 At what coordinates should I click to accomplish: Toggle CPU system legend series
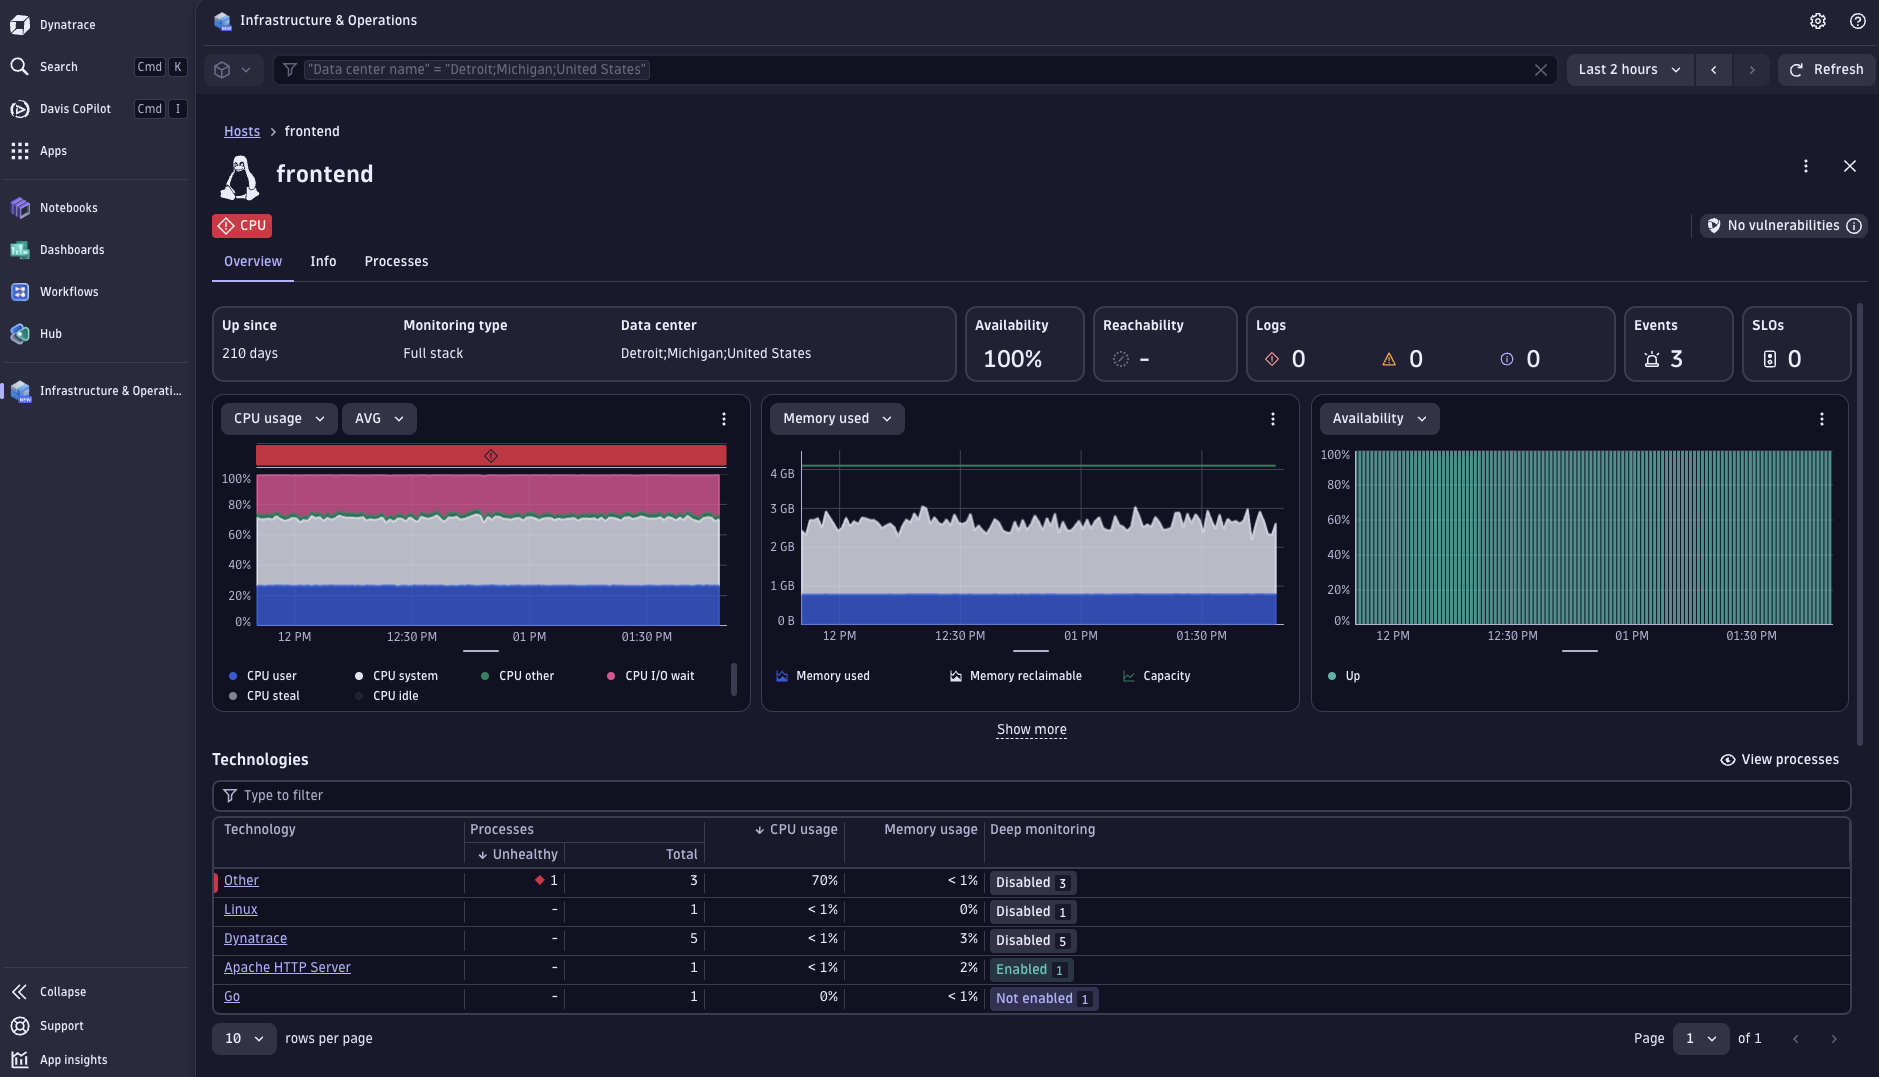(396, 676)
